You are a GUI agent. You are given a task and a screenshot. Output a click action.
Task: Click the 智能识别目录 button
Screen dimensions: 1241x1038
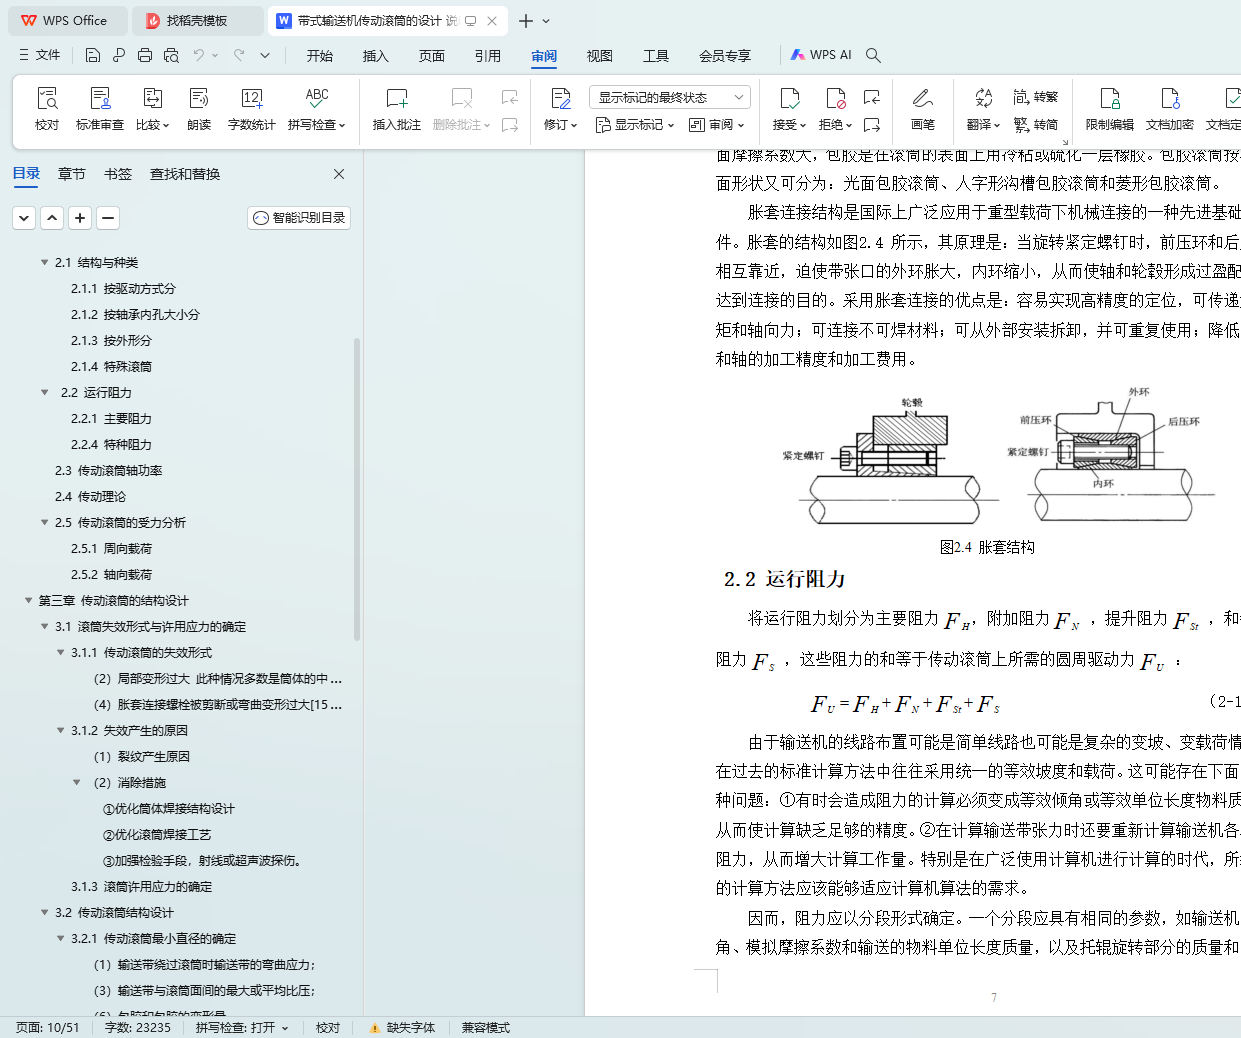point(299,217)
